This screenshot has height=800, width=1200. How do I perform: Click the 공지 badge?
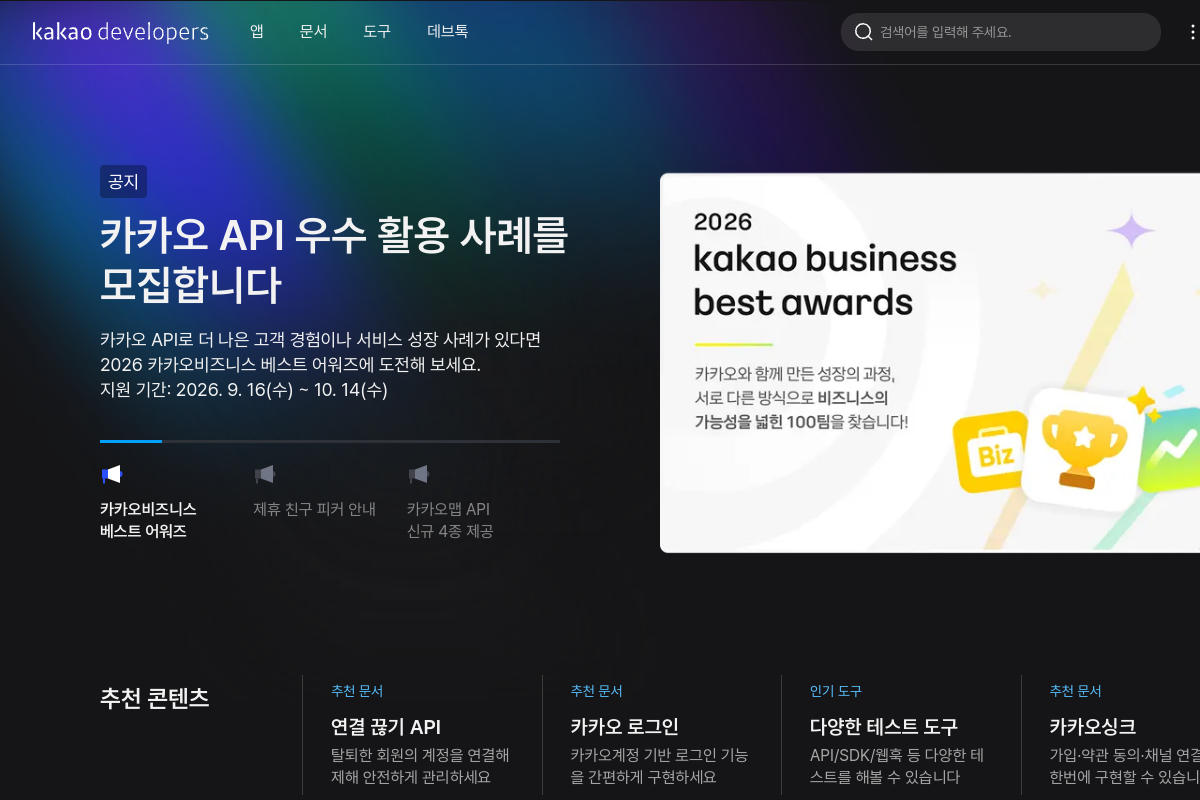(x=123, y=182)
